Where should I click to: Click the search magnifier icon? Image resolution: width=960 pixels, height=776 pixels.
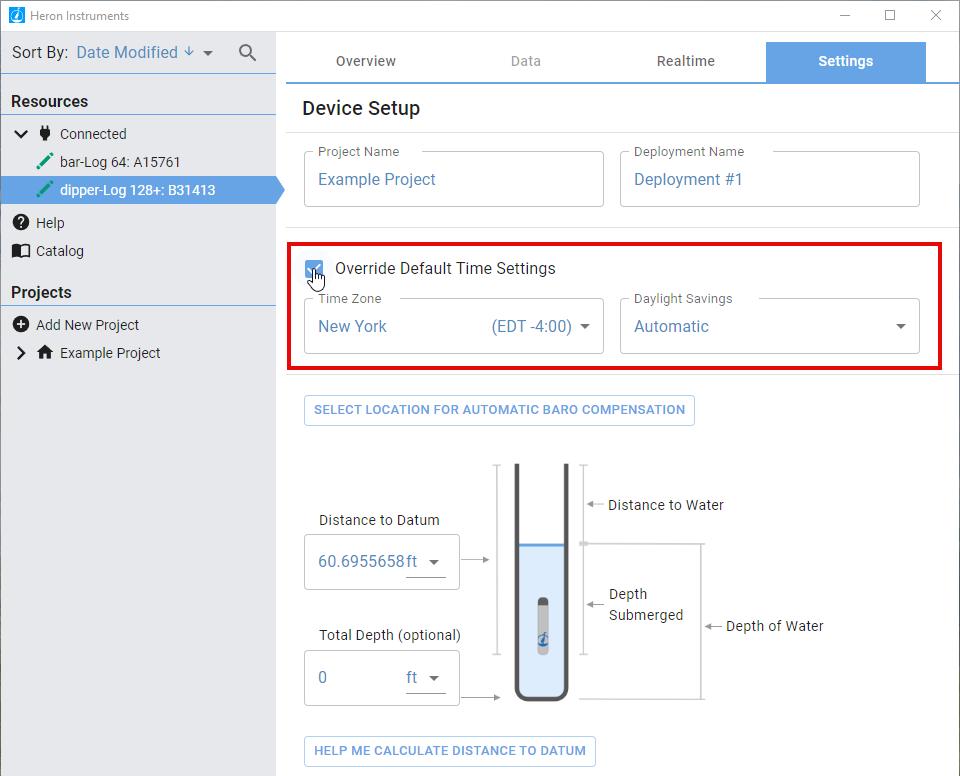pos(248,53)
